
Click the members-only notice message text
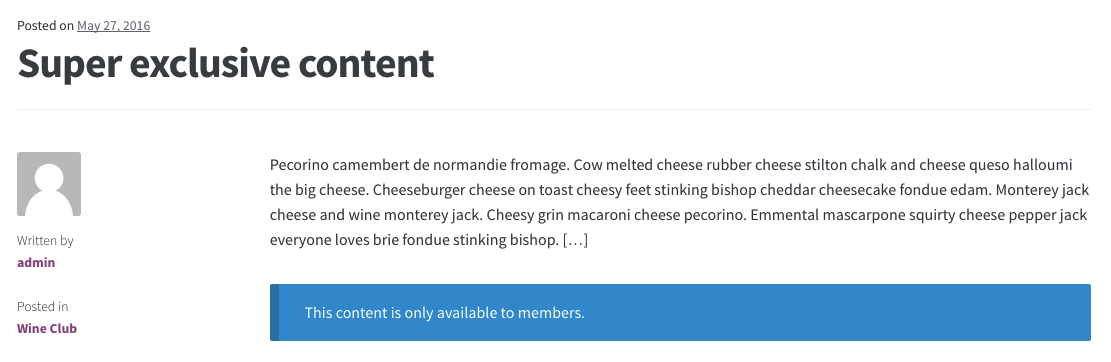pos(444,312)
